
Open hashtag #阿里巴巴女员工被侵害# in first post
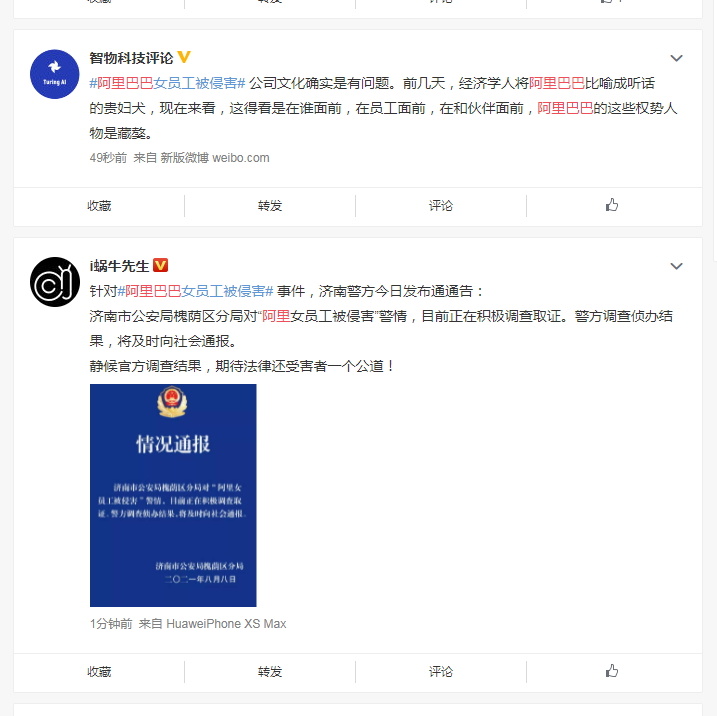click(167, 83)
